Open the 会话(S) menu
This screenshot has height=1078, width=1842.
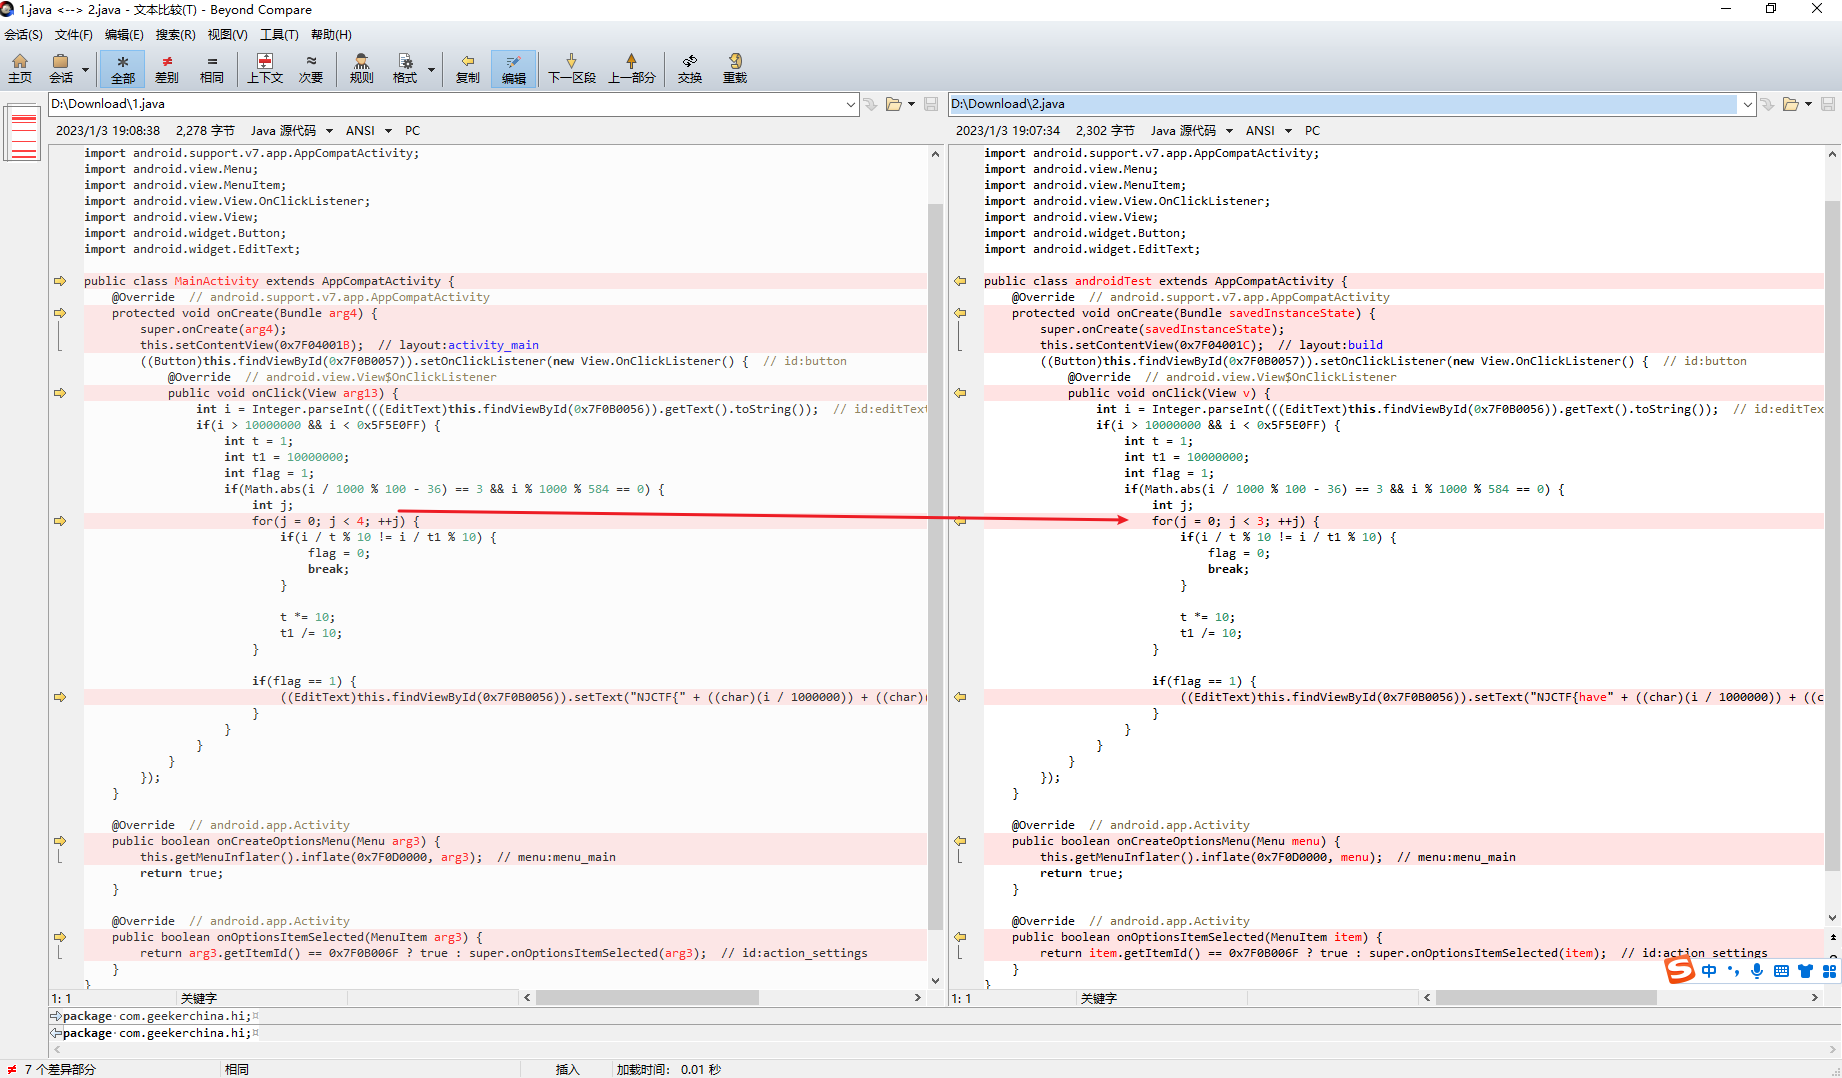23,34
